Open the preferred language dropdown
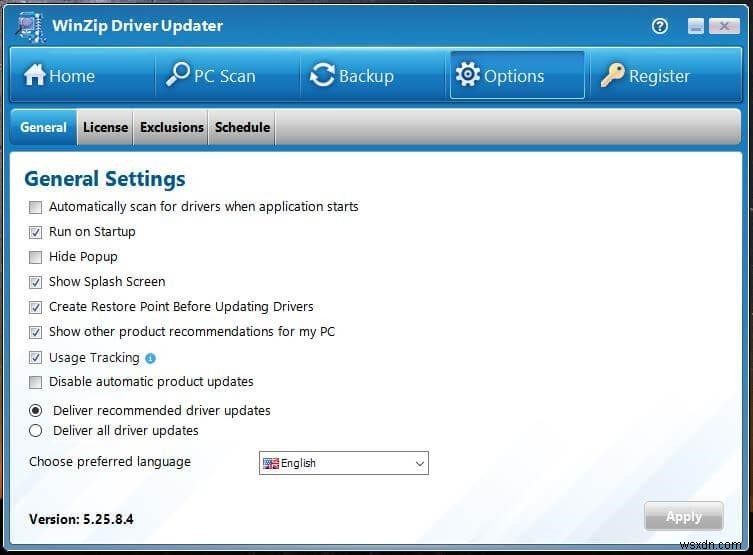The width and height of the screenshot is (753, 555). [x=343, y=463]
